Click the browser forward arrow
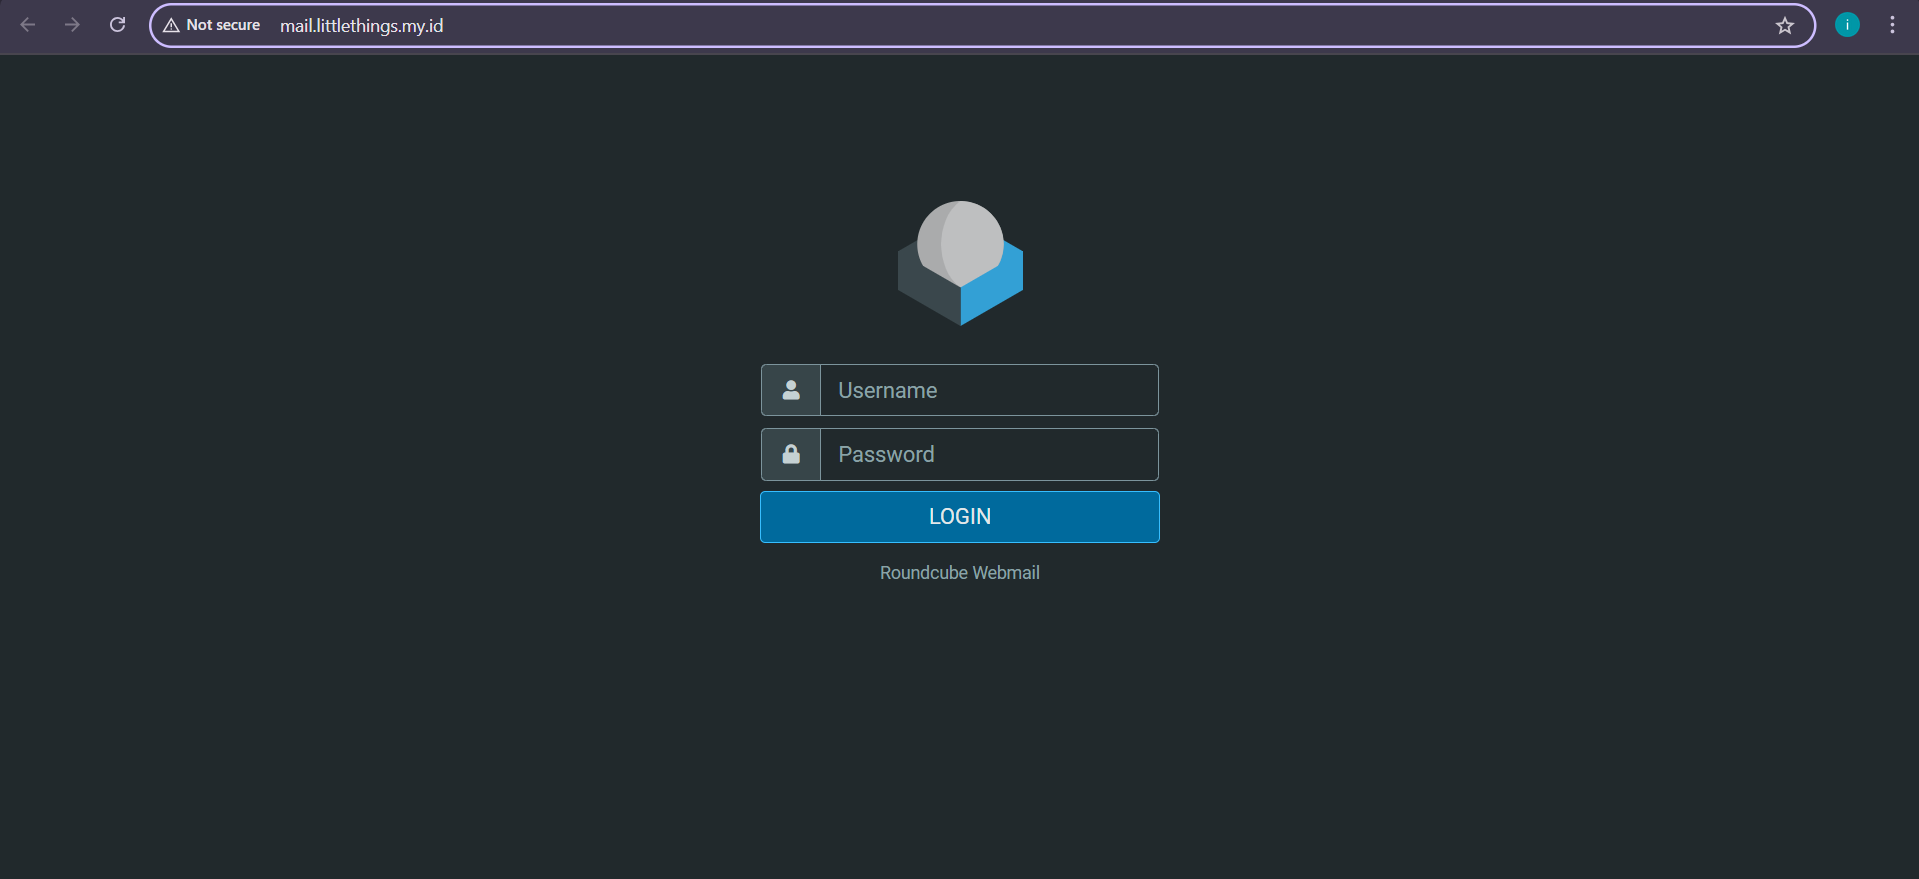This screenshot has width=1919, height=879. 72,25
